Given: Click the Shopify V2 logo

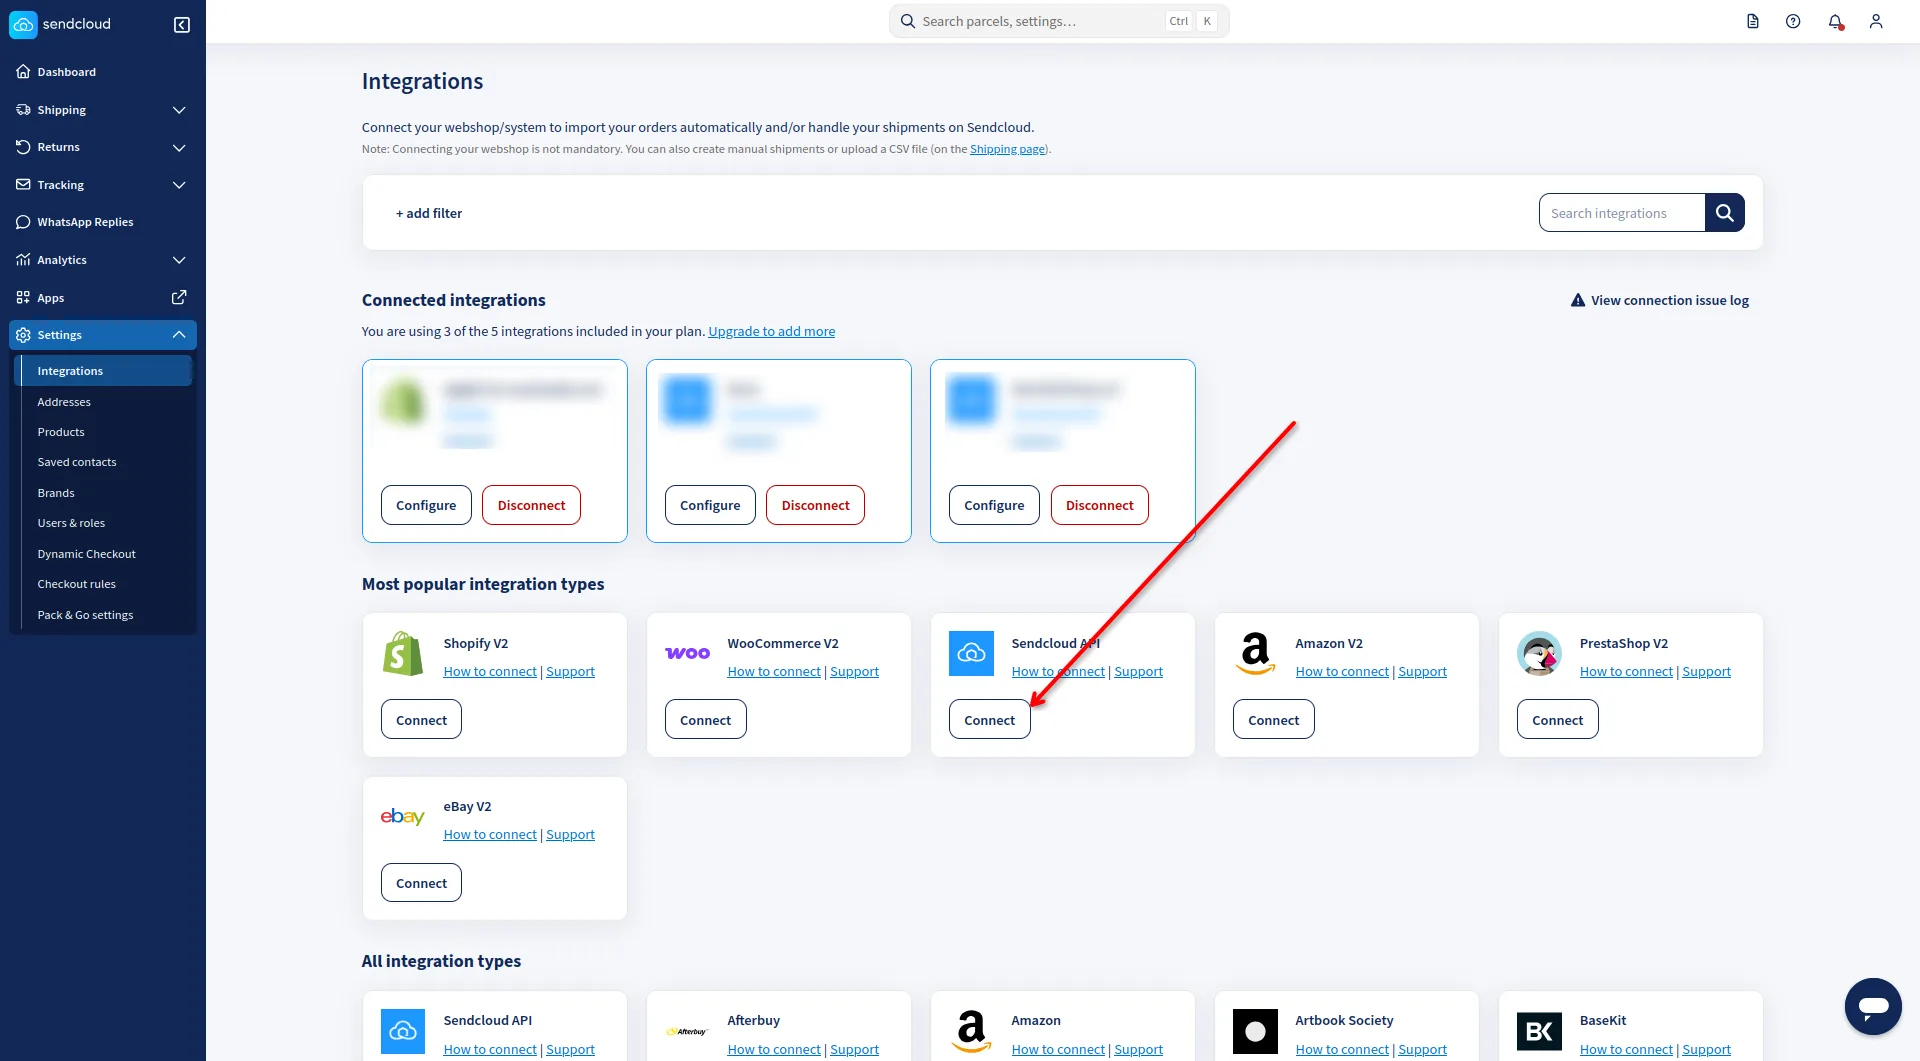Looking at the screenshot, I should click(x=403, y=653).
